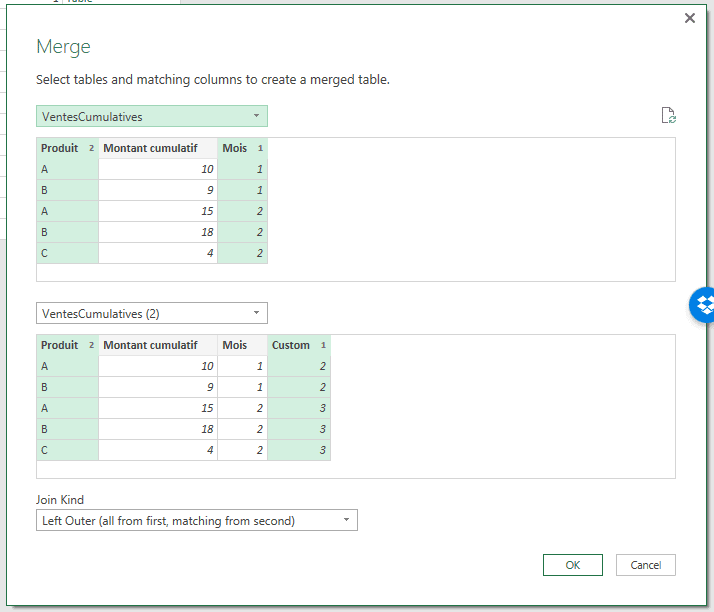Select Produit column in second table
The width and height of the screenshot is (714, 612).
pyautogui.click(x=60, y=345)
